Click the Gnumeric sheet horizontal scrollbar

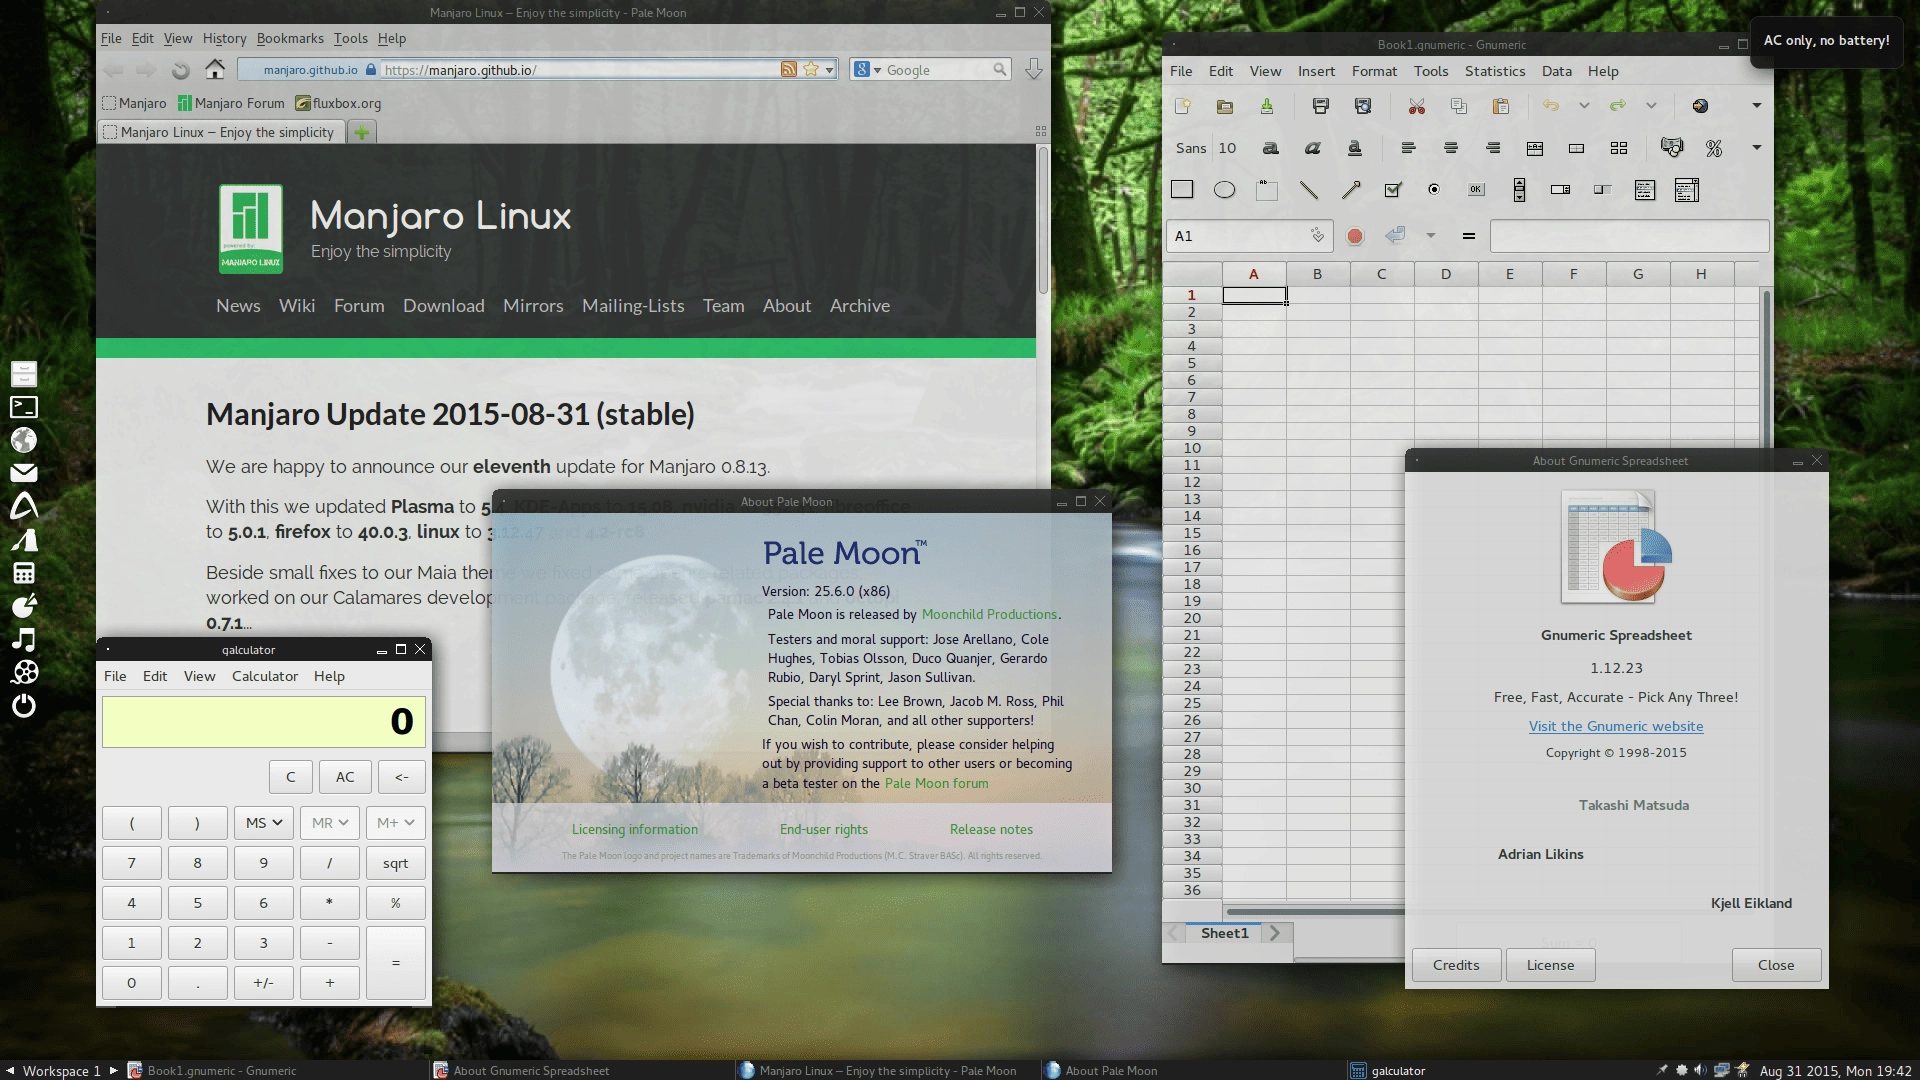point(1315,911)
